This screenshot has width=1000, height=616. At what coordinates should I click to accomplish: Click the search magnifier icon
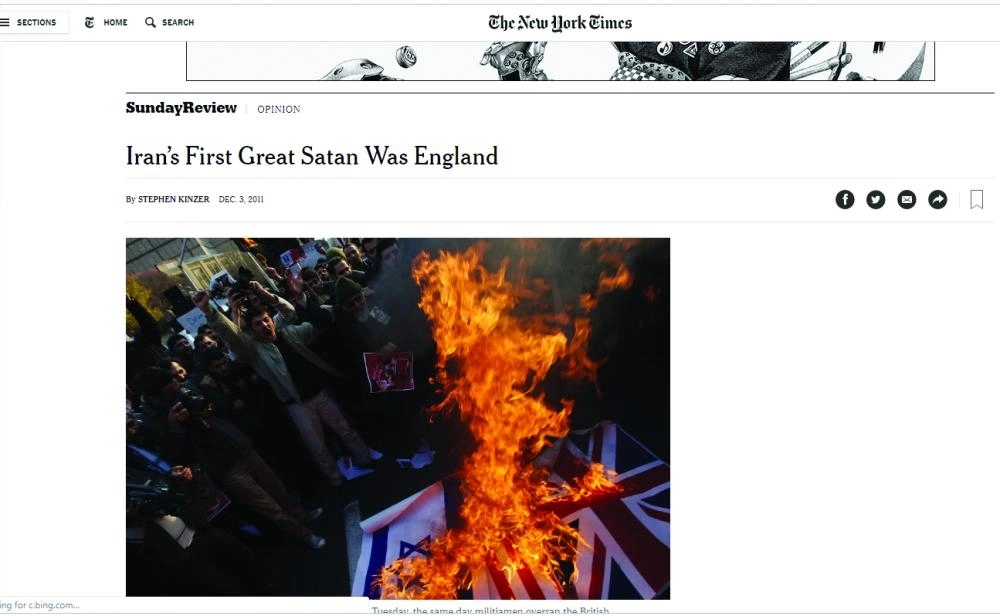[150, 22]
